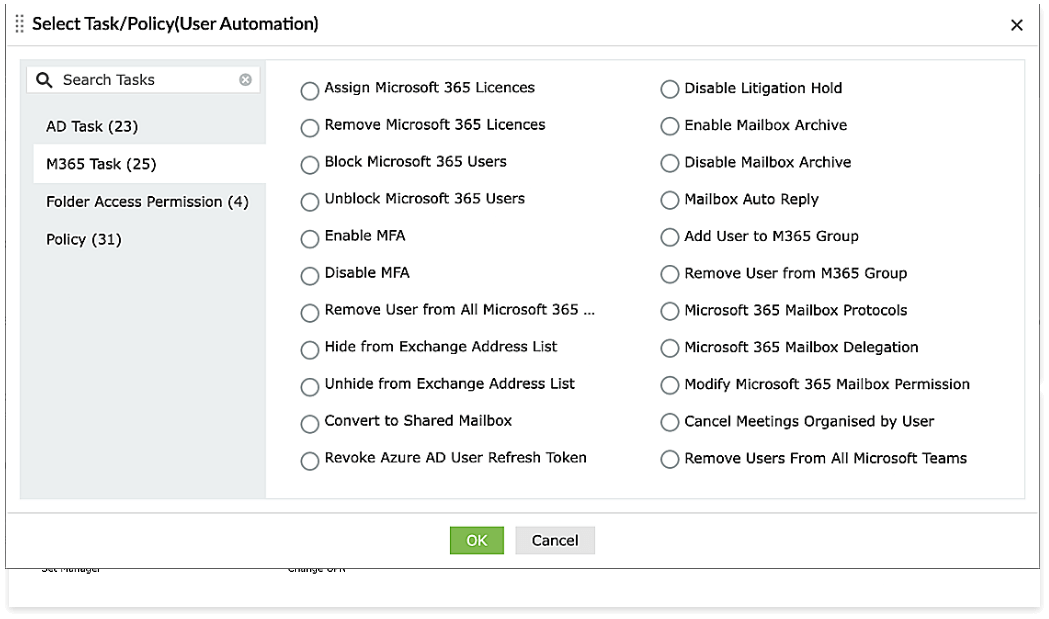Choose Mailbox Auto Reply task
Screen dimensions: 1049x619
click(x=670, y=202)
